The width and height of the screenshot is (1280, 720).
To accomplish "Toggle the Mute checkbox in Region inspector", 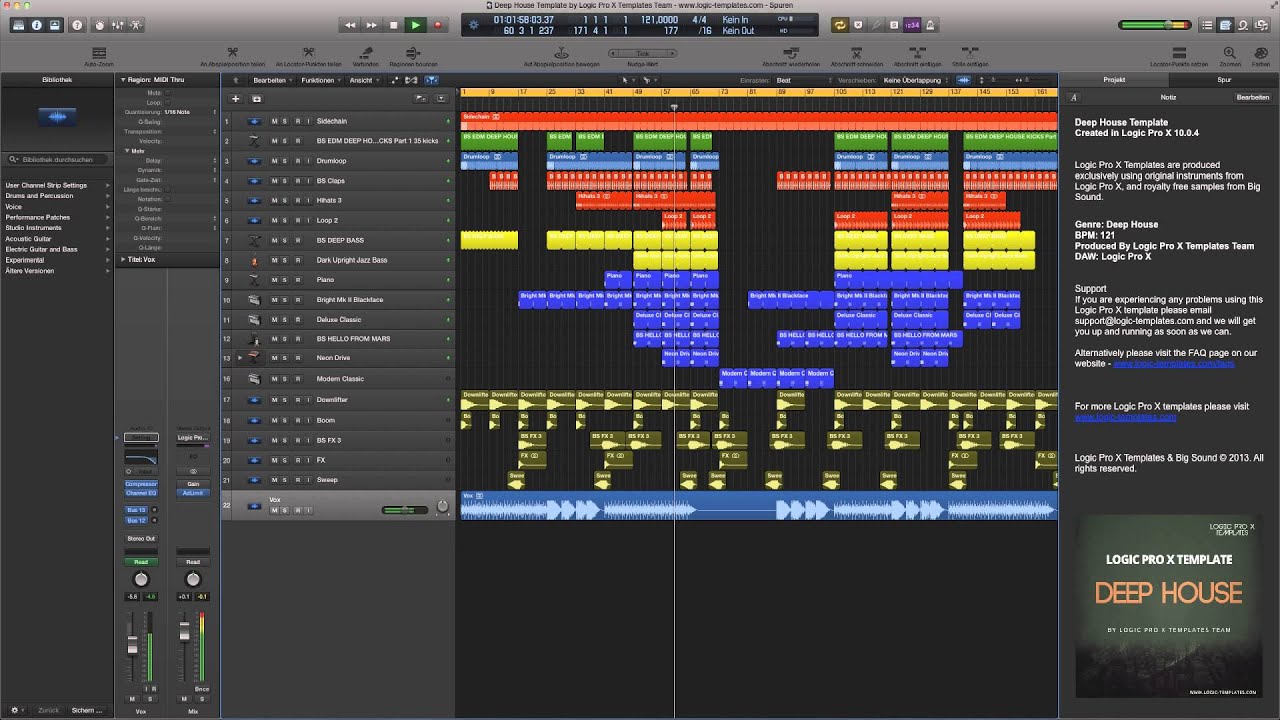I will pos(168,92).
